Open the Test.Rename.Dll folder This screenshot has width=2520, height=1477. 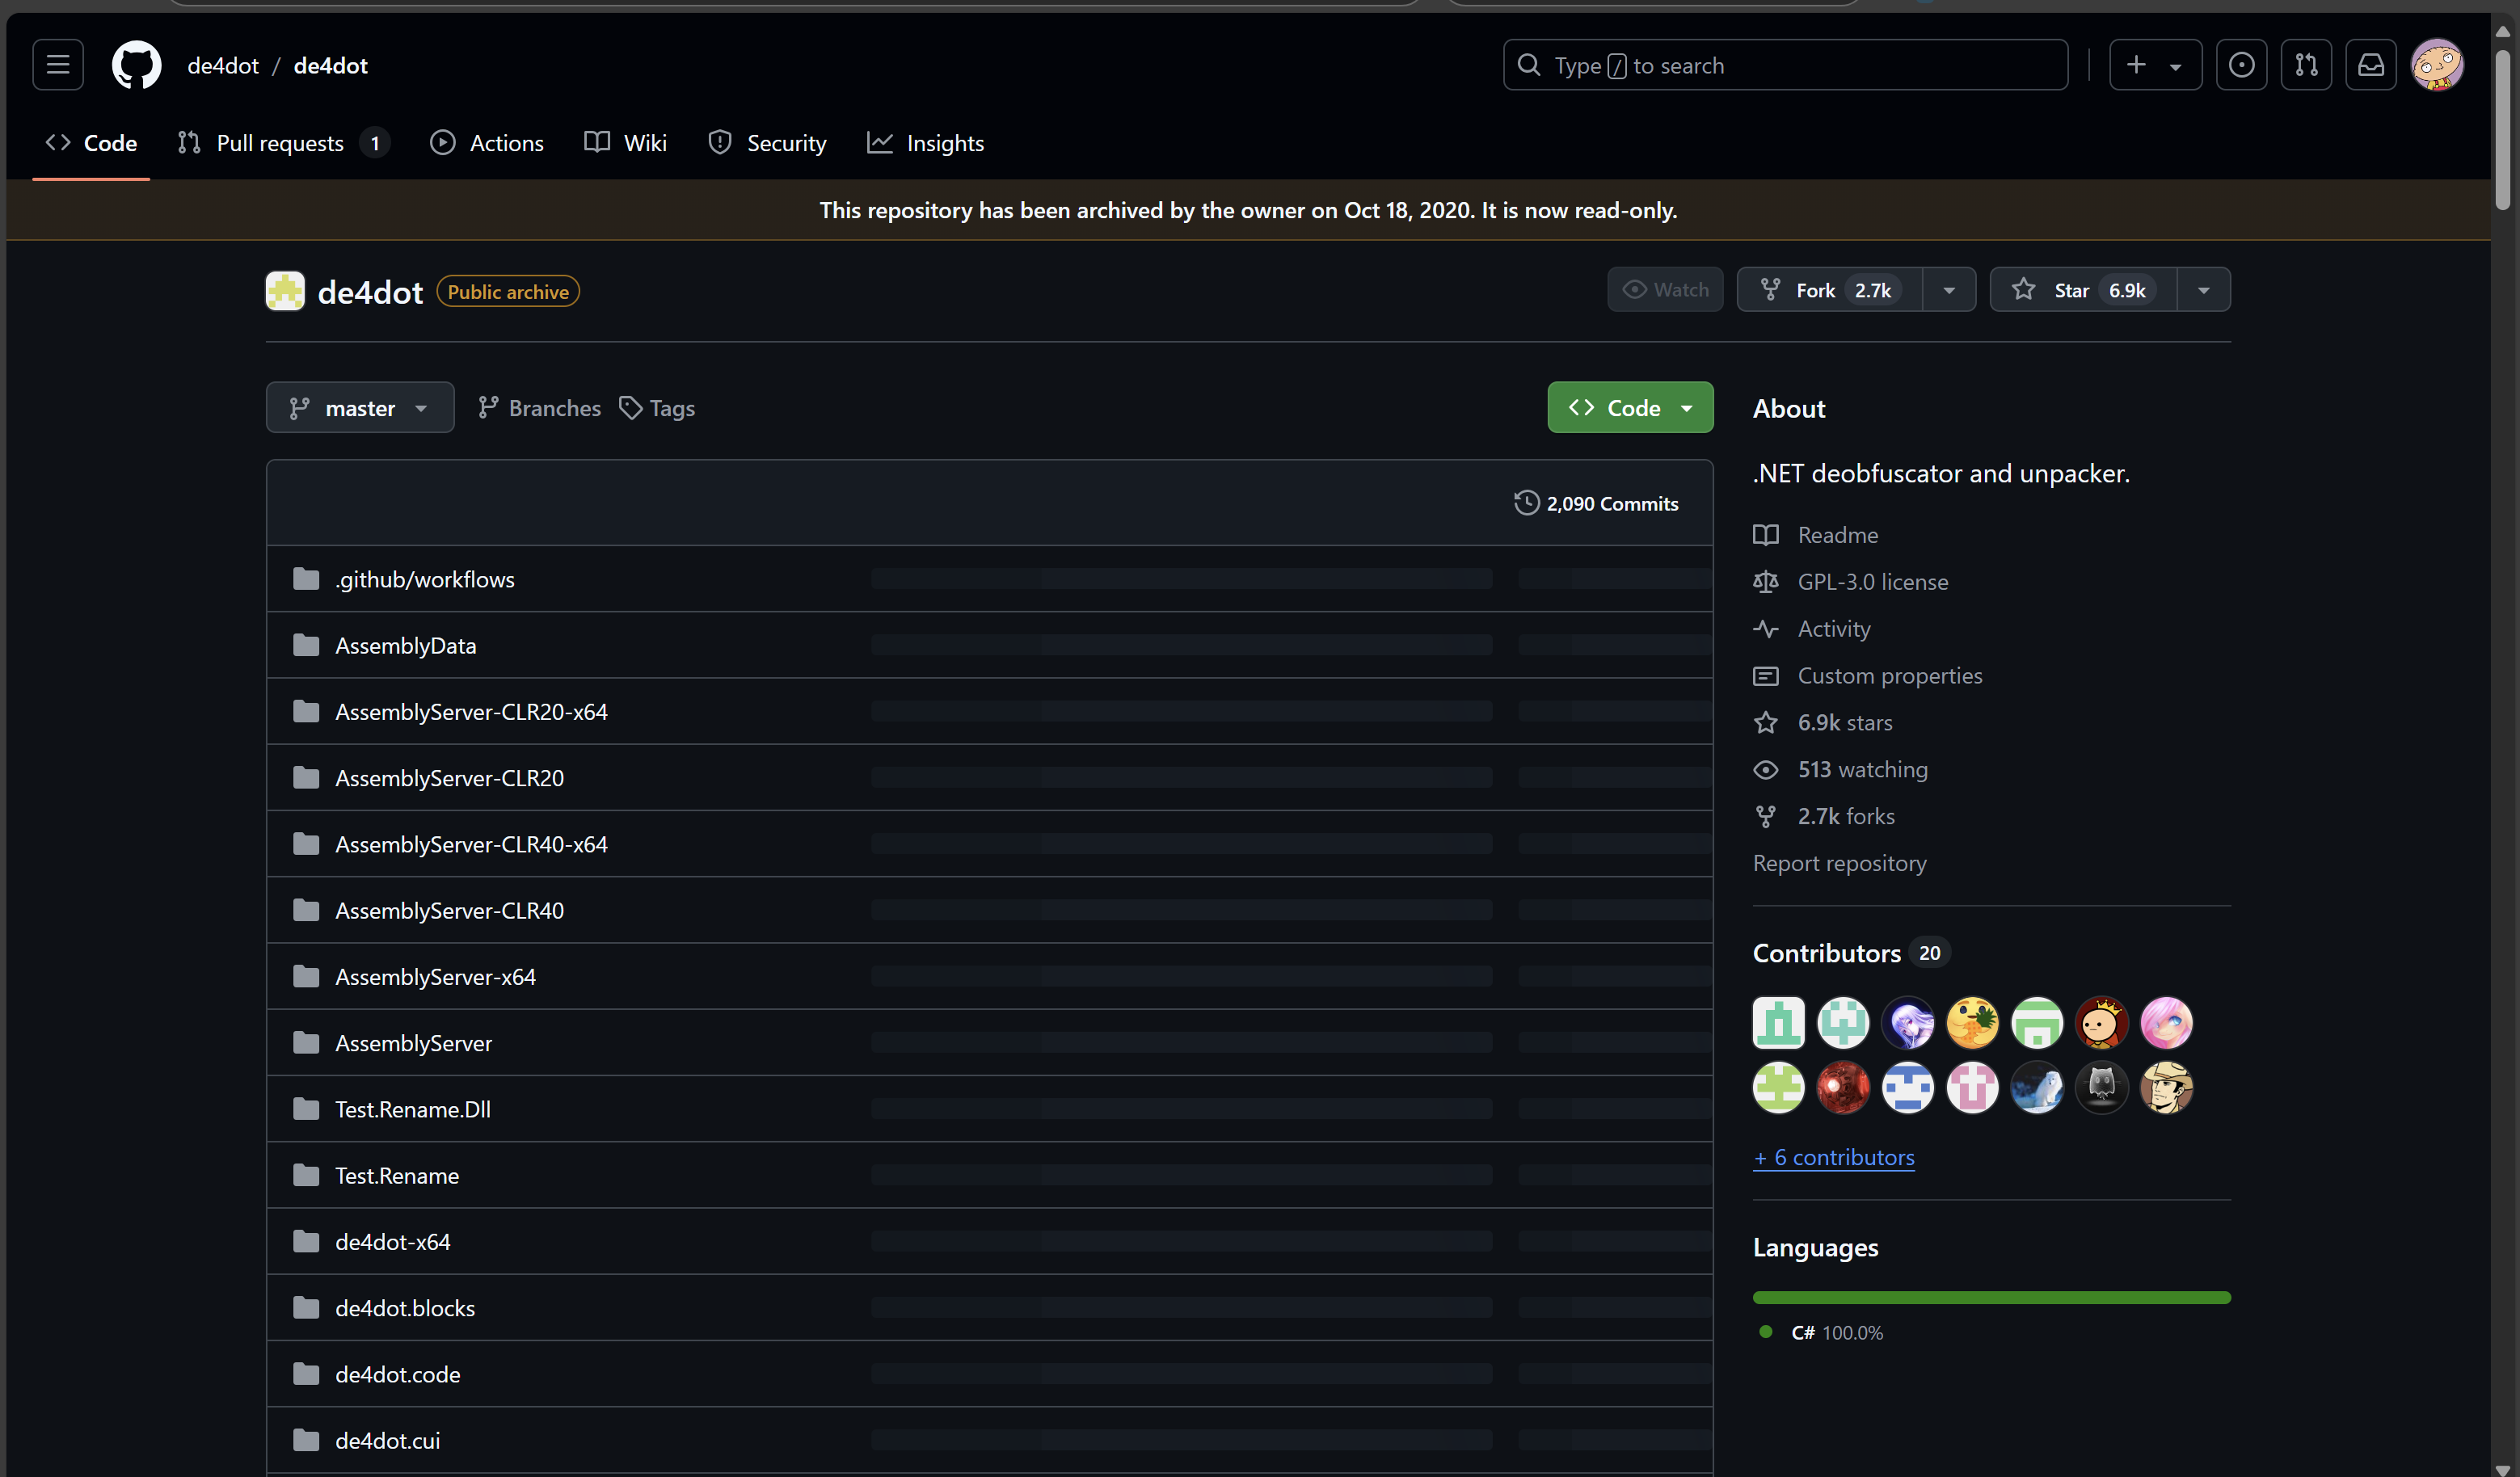413,1109
